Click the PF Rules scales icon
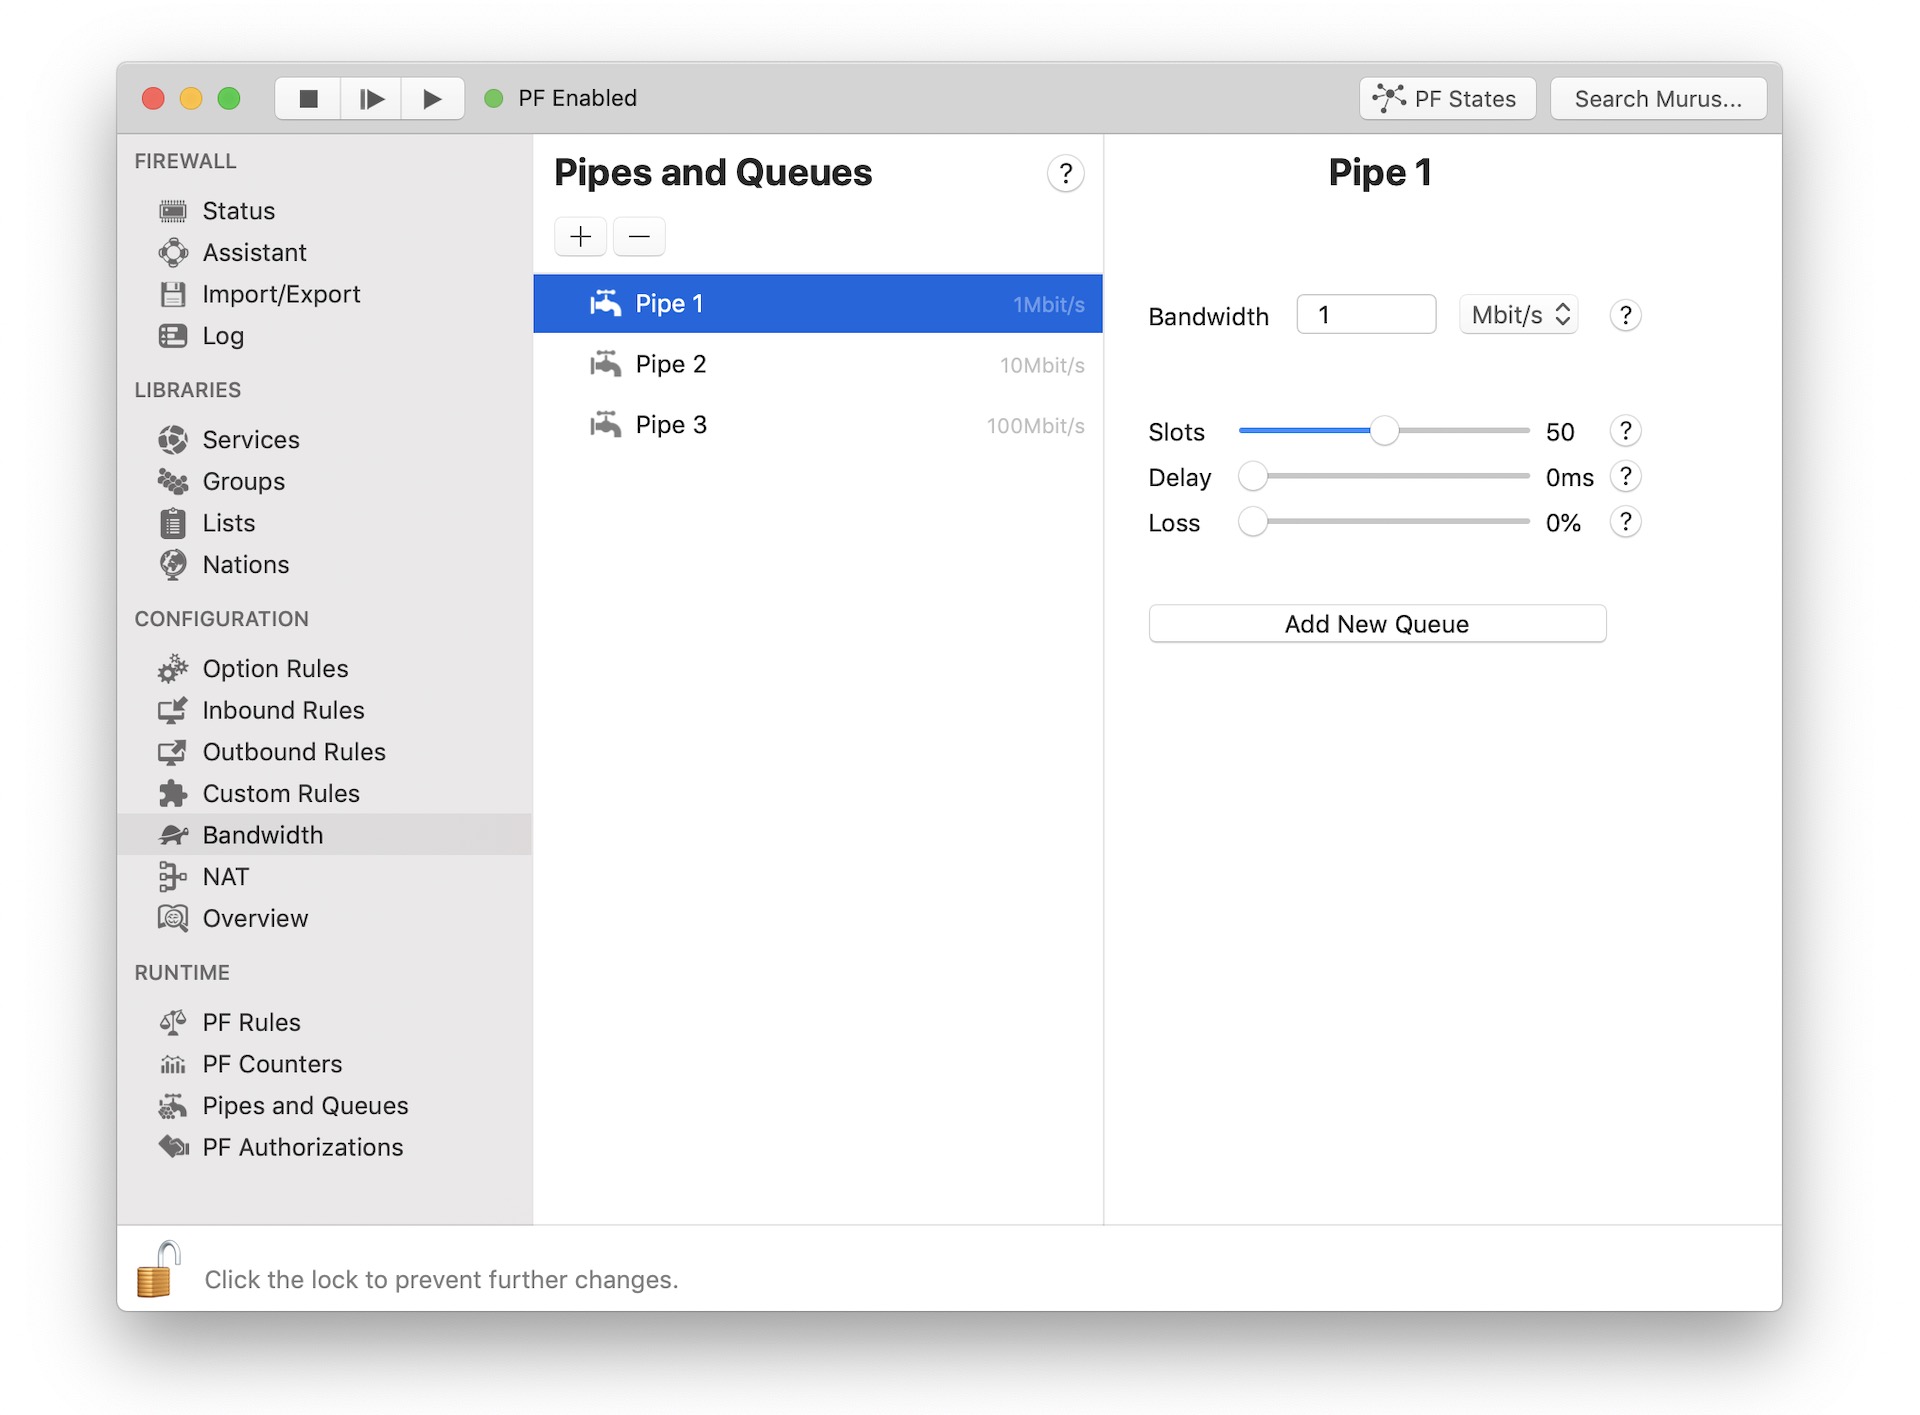Image resolution: width=1920 pixels, height=1415 pixels. [173, 1023]
